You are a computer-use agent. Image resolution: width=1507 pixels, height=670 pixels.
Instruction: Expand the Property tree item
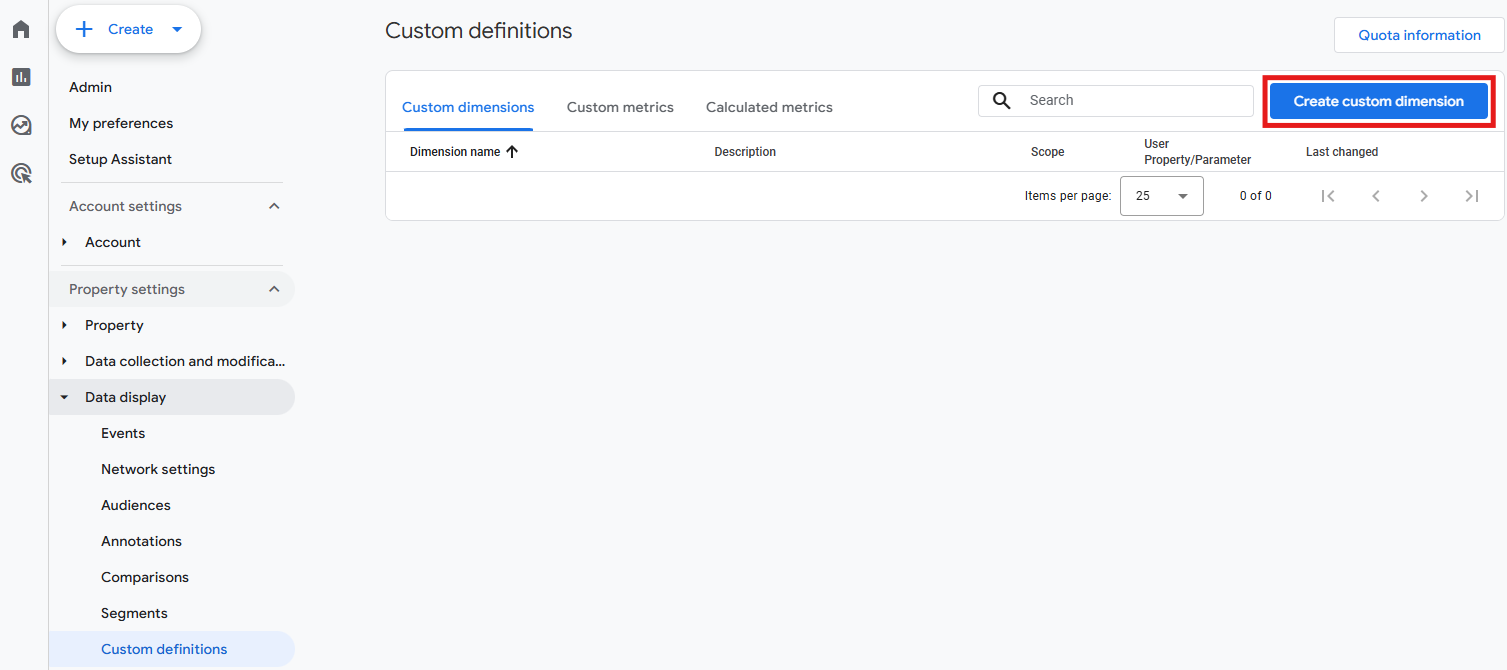64,325
